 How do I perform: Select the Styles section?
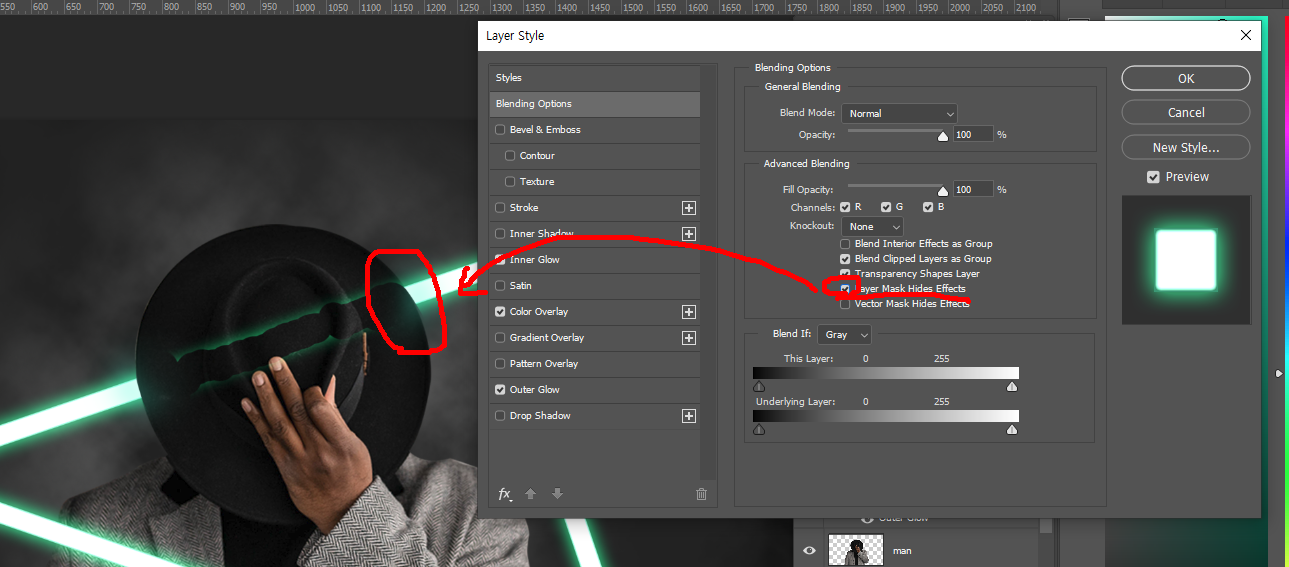coord(594,78)
